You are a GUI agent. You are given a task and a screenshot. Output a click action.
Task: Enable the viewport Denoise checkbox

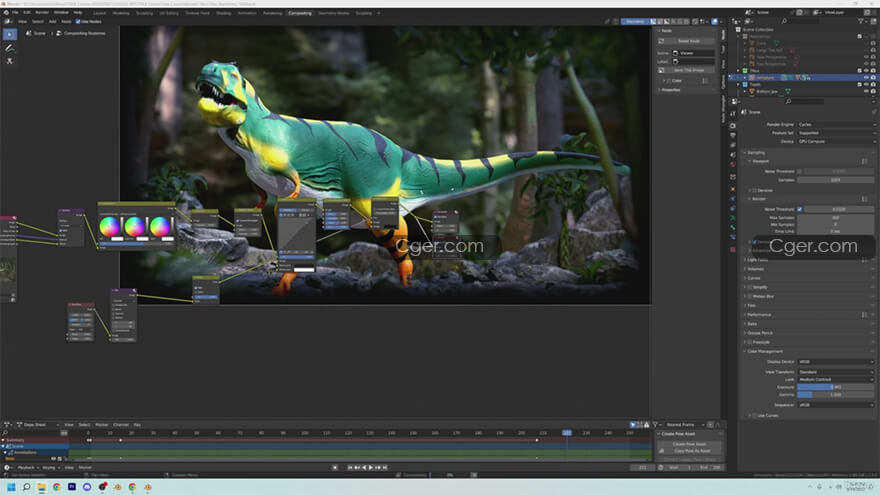(x=754, y=191)
